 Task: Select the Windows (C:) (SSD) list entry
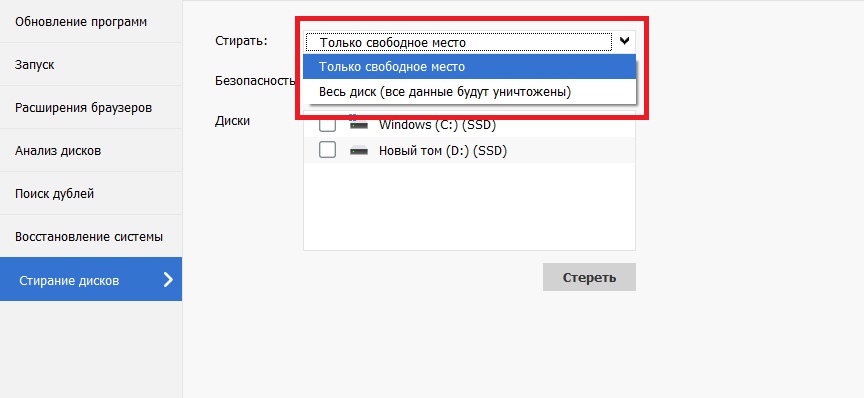469,125
